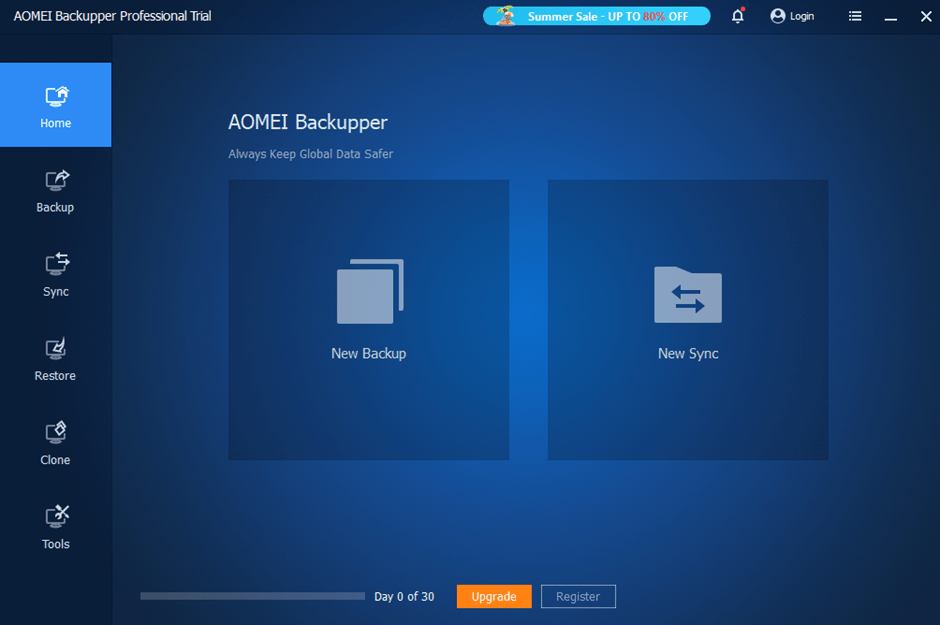
Task: Click the Upgrade button
Action: (x=494, y=596)
